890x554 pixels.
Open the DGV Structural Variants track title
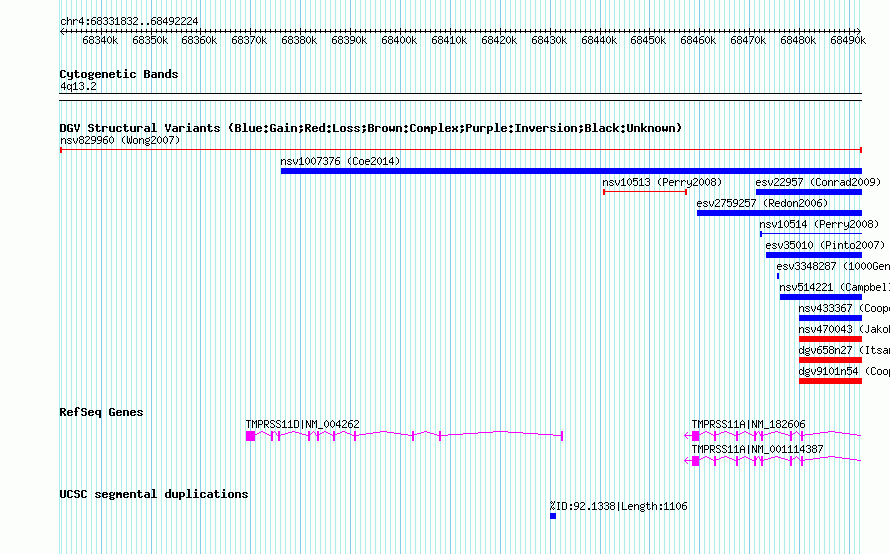(371, 128)
